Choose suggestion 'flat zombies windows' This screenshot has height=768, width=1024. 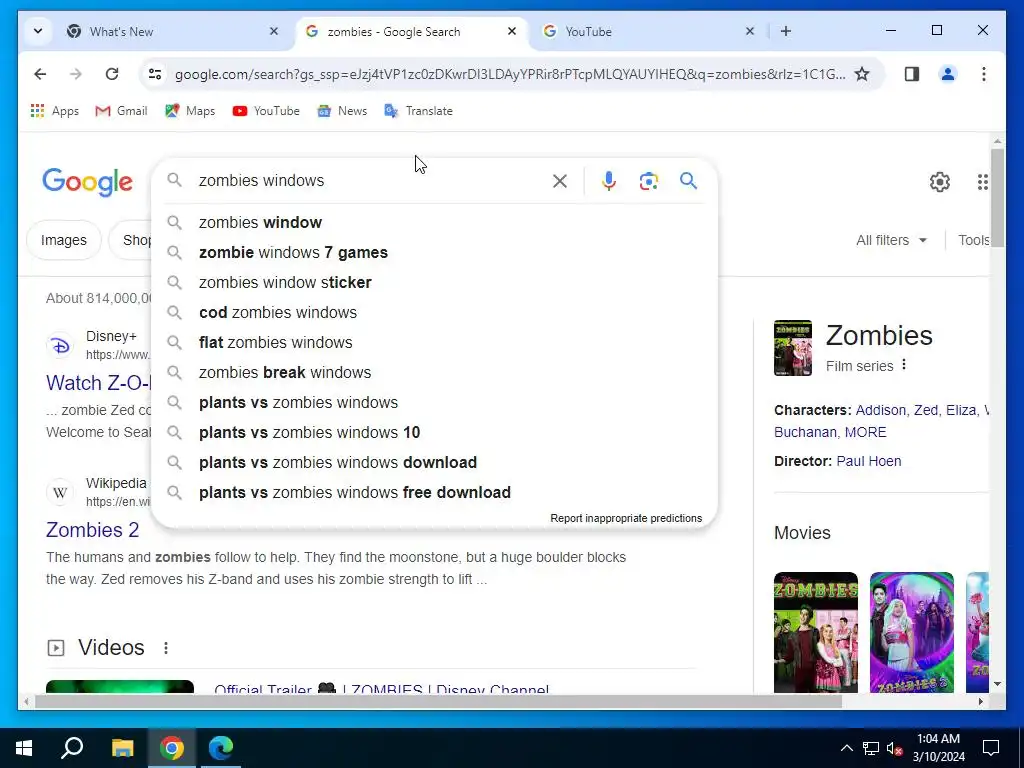(x=434, y=343)
